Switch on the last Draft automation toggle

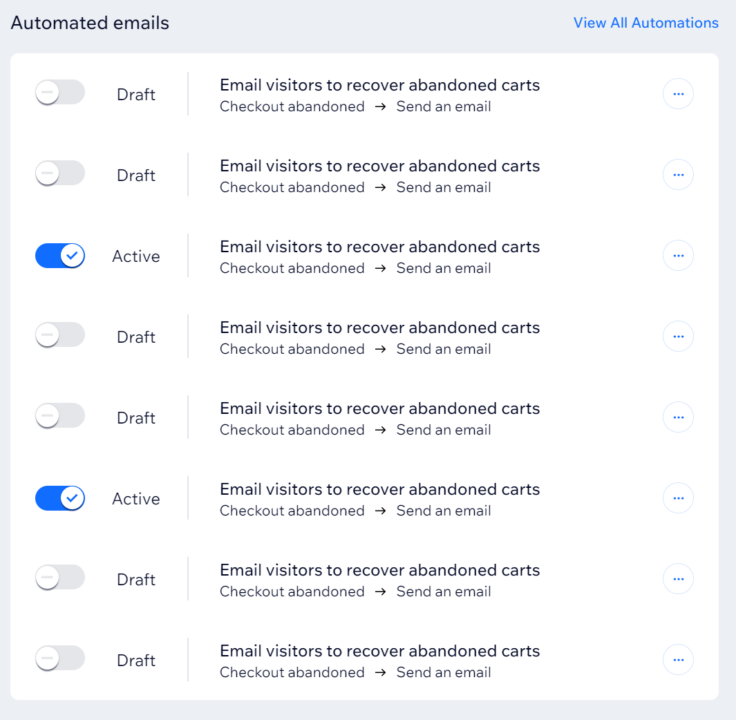pos(60,659)
